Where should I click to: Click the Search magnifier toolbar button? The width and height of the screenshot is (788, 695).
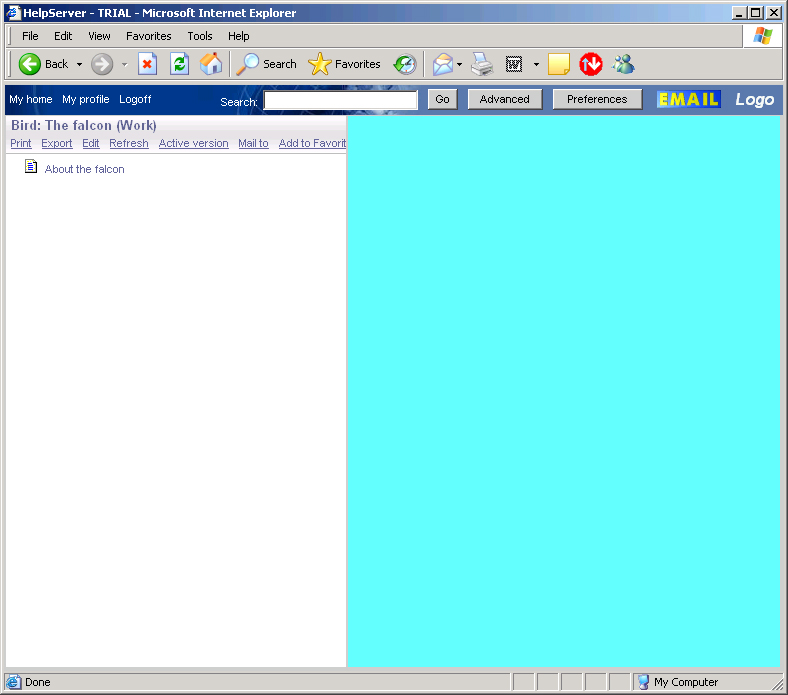[x=267, y=64]
